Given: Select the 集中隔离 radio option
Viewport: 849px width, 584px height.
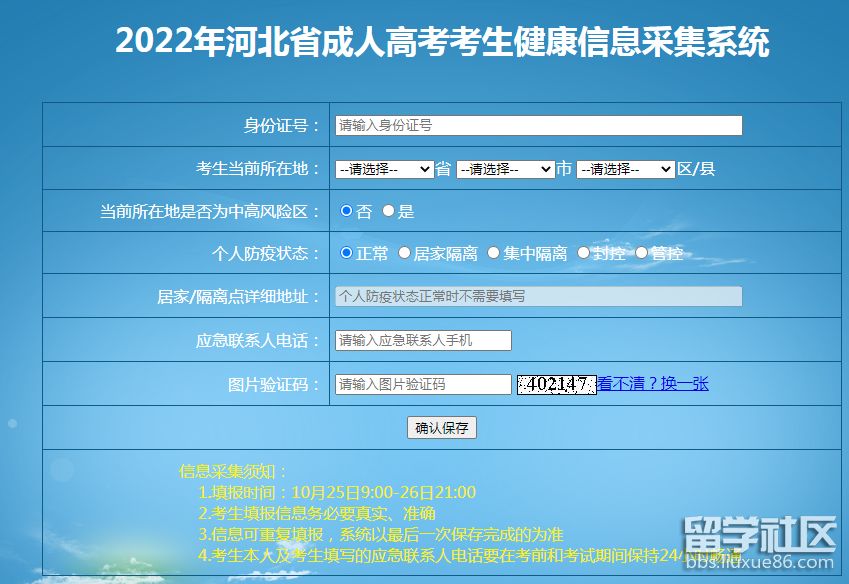Looking at the screenshot, I should pyautogui.click(x=493, y=253).
